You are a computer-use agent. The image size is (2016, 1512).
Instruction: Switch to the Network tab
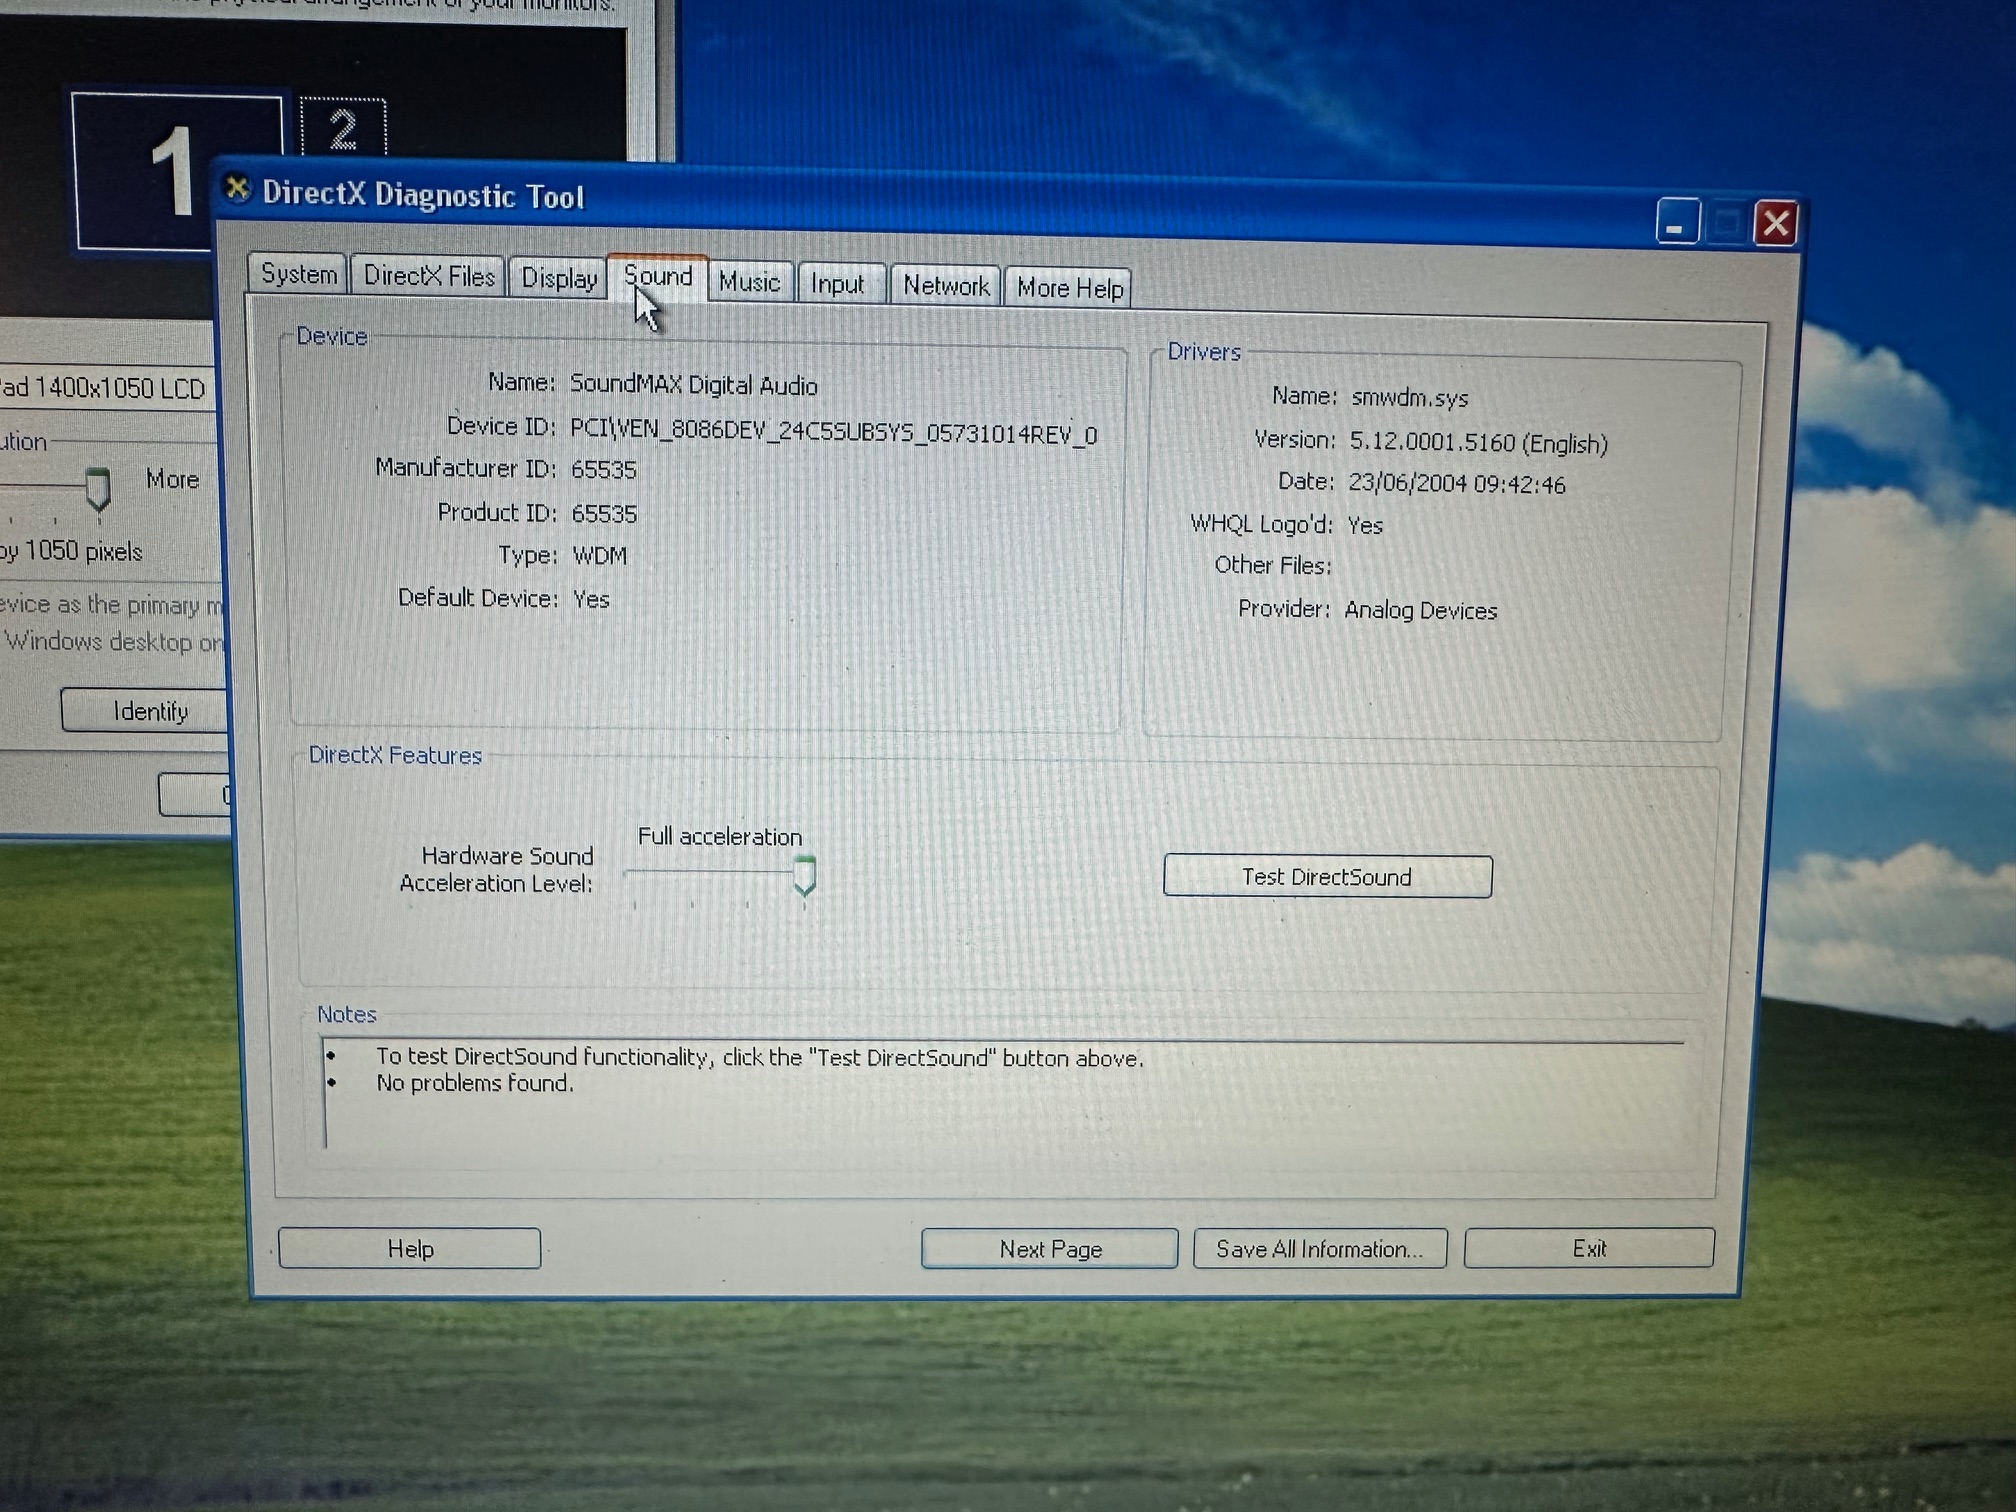coord(945,287)
